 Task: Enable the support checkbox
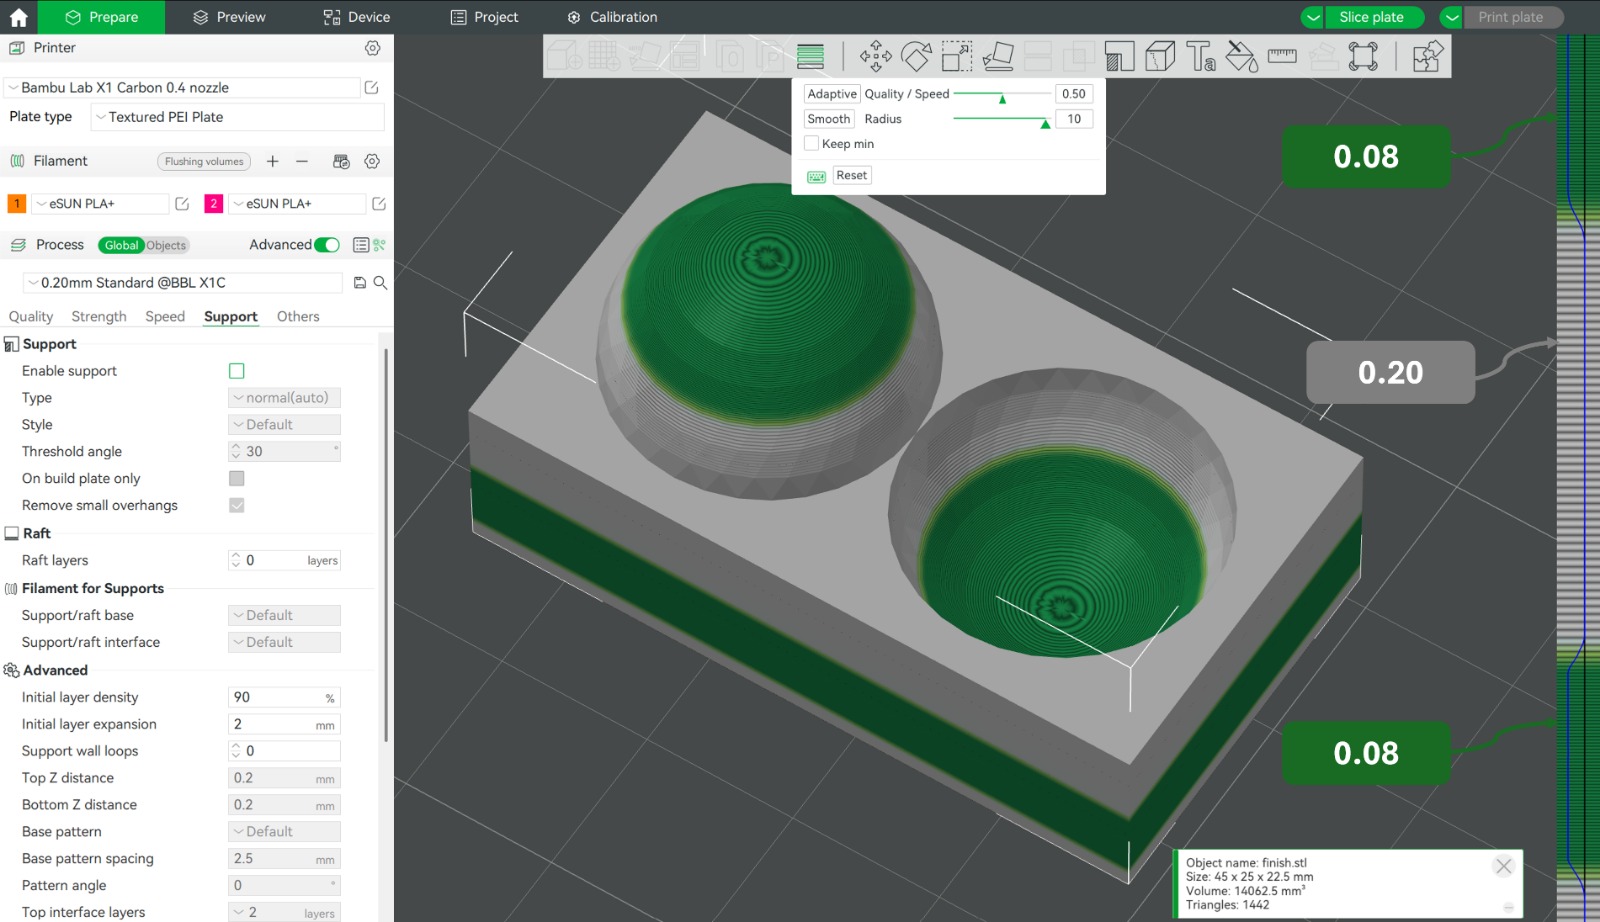237,371
